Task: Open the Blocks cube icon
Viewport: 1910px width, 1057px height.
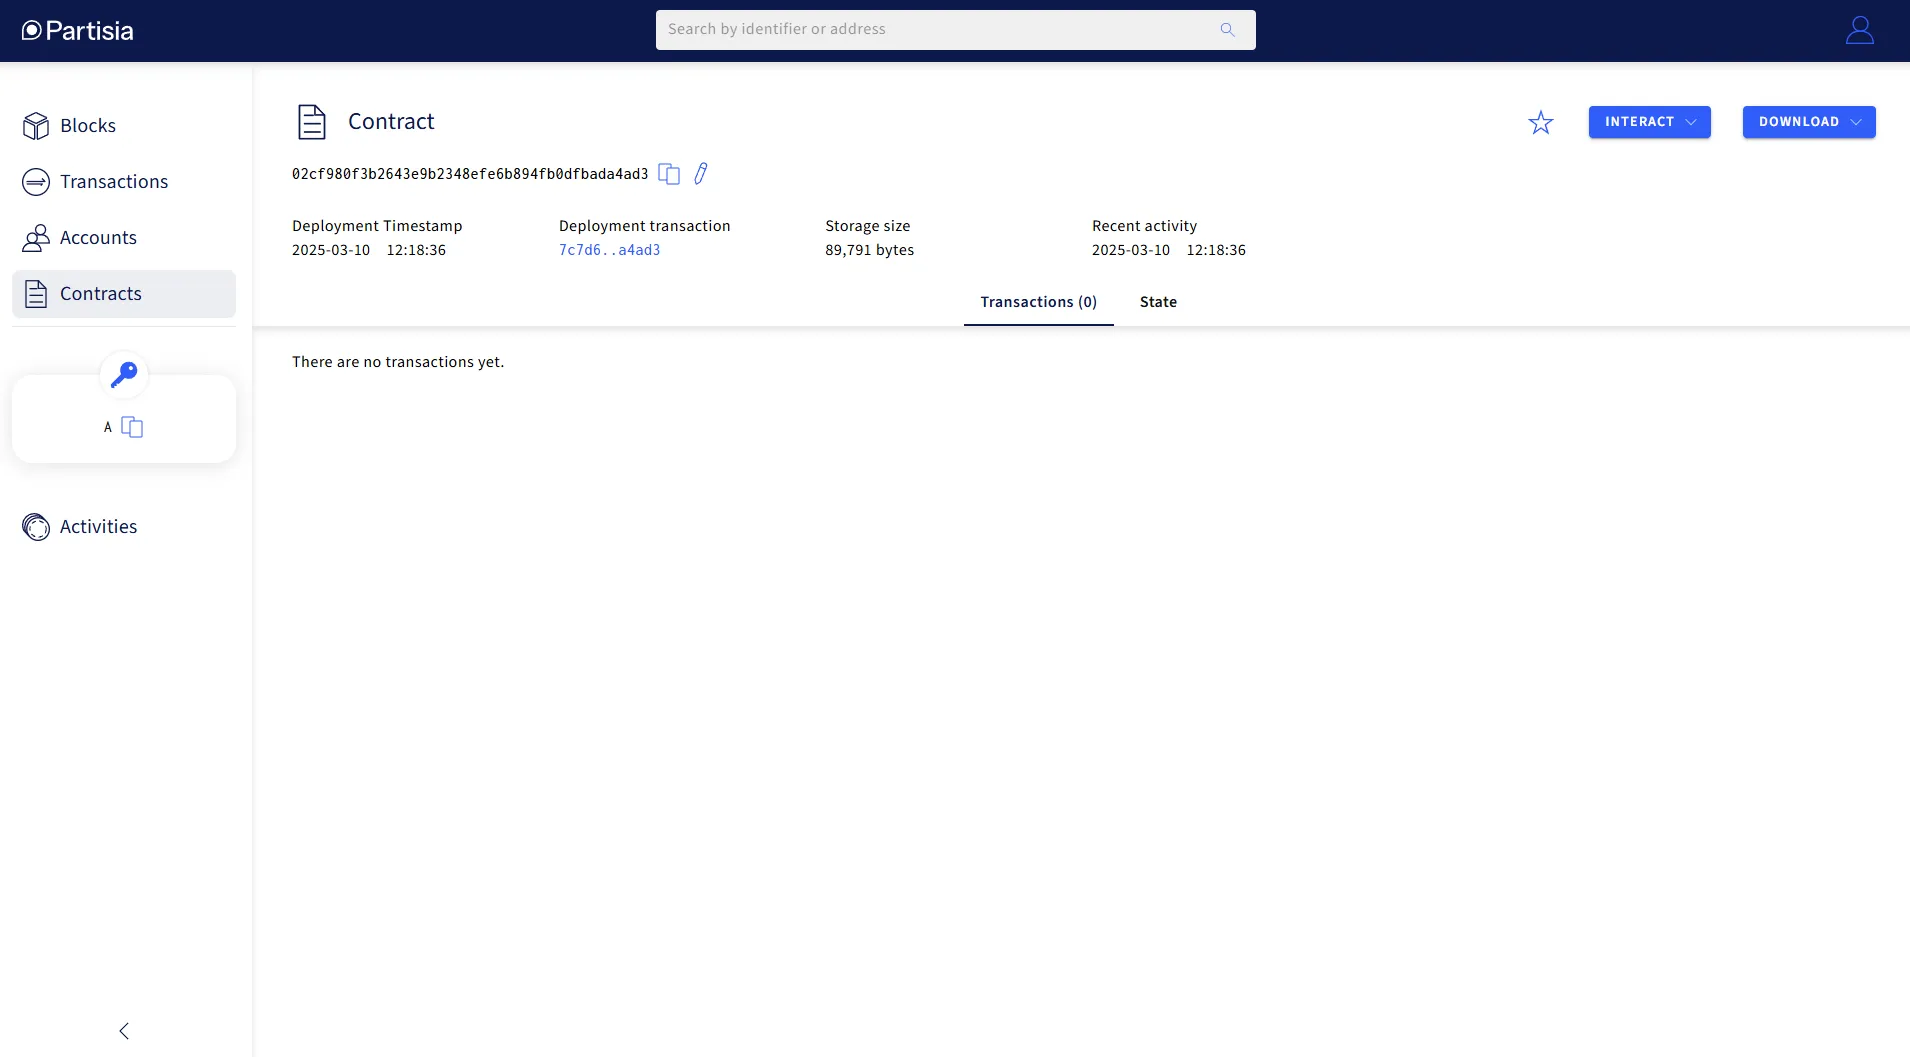Action: click(36, 126)
